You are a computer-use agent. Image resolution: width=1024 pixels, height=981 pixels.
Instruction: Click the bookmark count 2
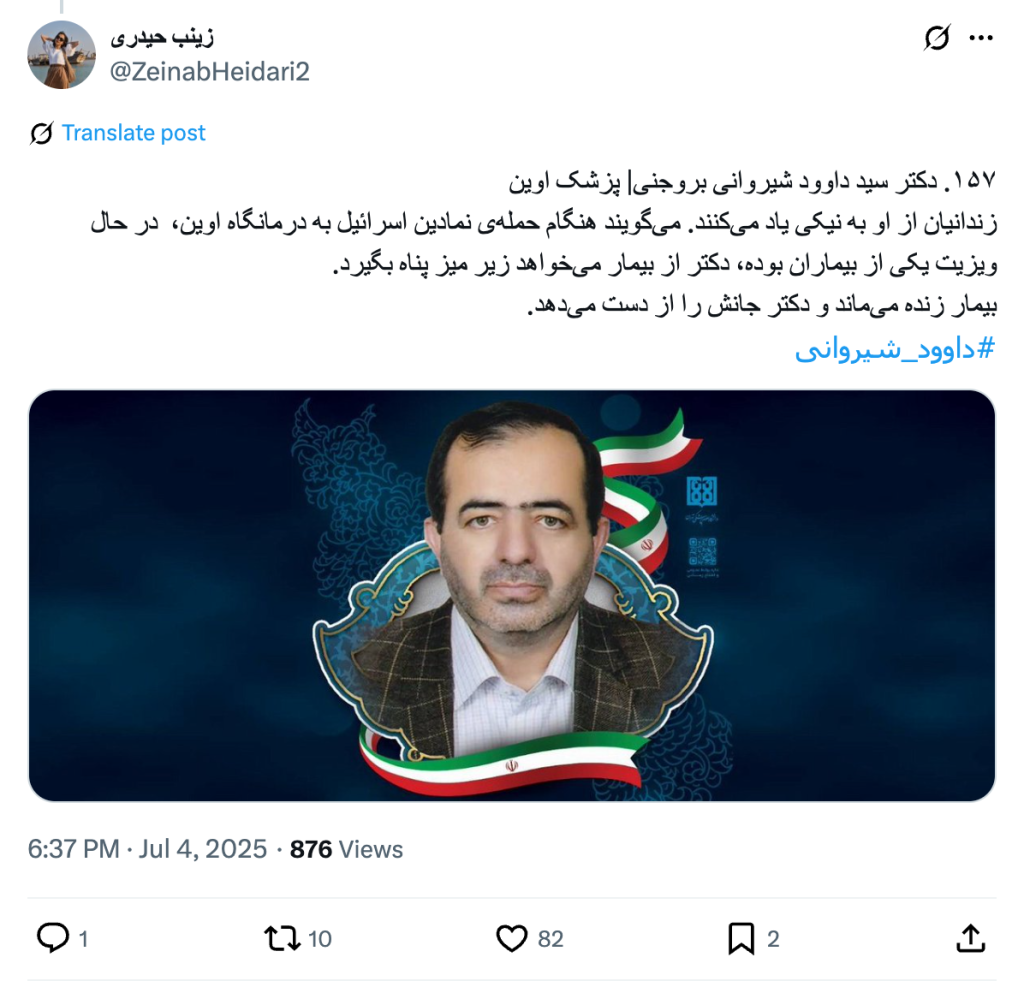pyautogui.click(x=773, y=939)
